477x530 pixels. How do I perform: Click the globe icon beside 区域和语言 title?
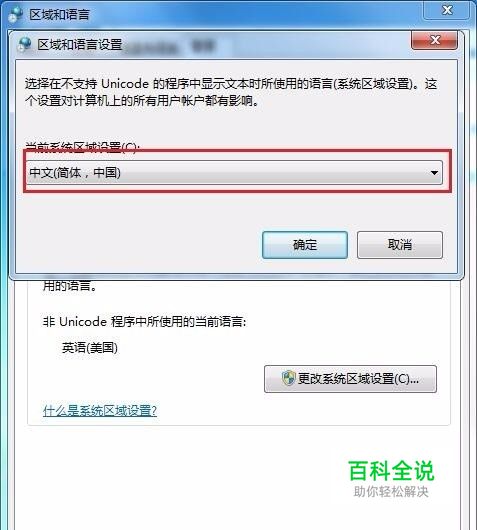coord(15,14)
